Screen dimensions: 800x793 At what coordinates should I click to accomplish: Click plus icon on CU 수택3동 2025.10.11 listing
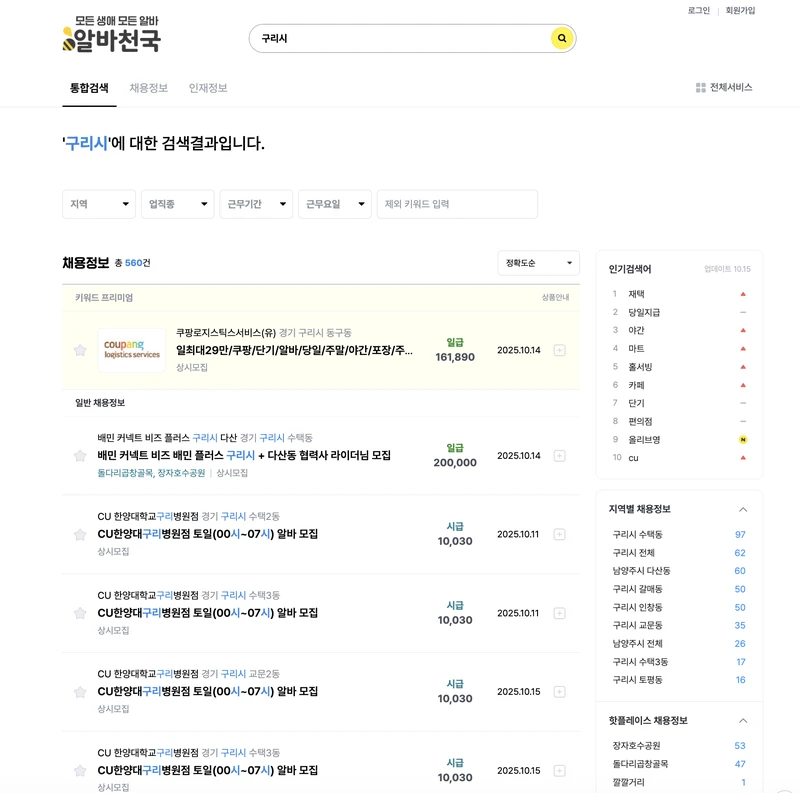(560, 613)
